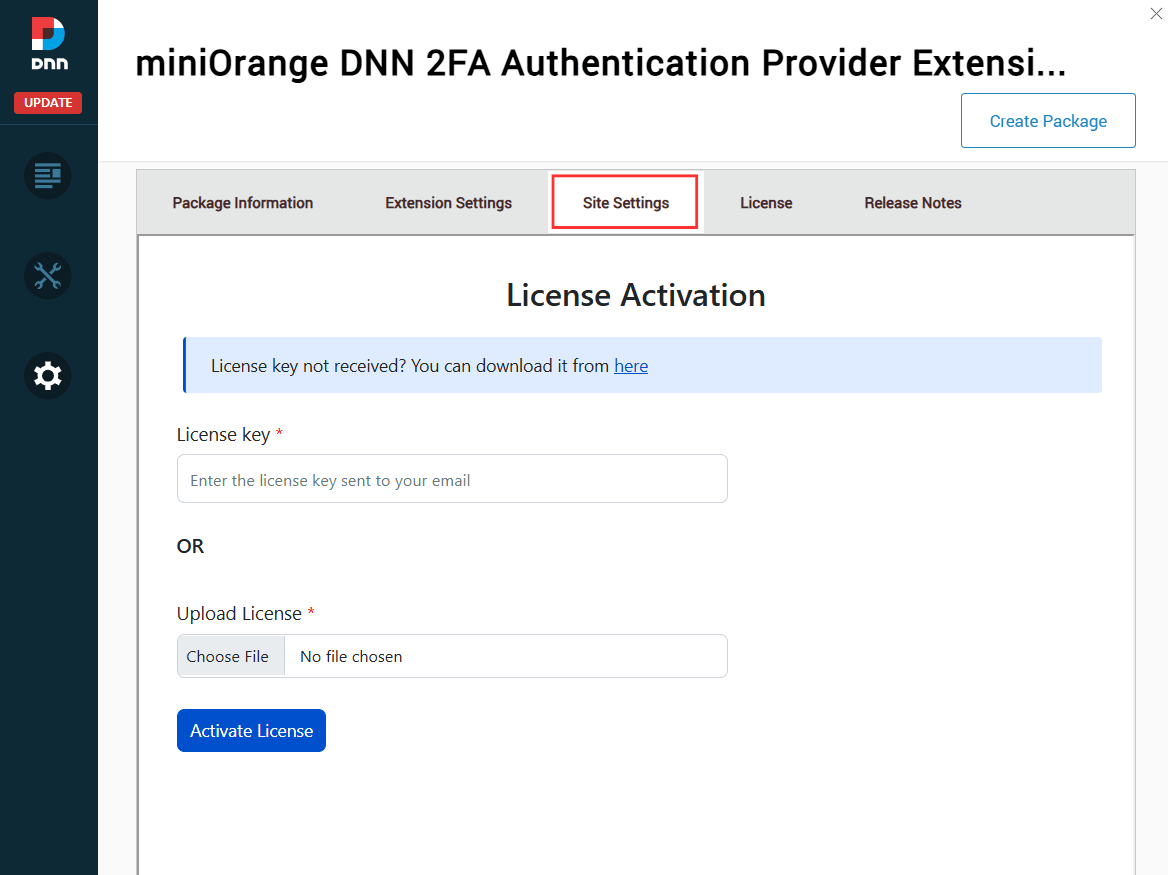
Task: Click Choose File to upload a license
Action: click(x=230, y=656)
